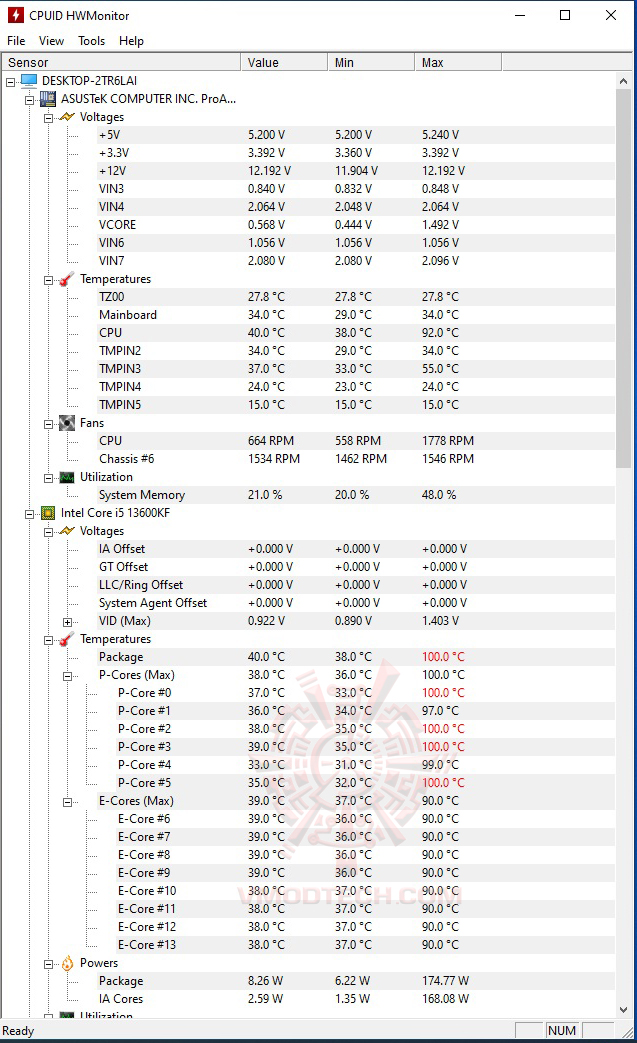Collapse the CPU Voltages group

click(49, 532)
